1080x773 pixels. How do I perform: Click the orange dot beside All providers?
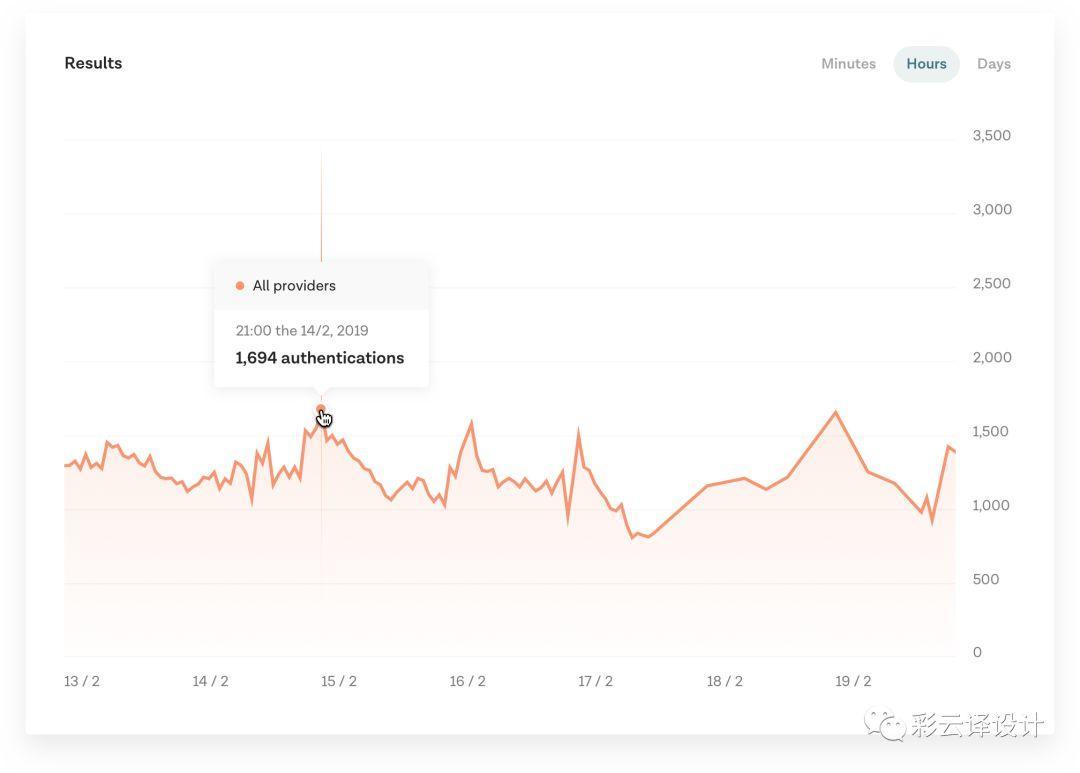[x=240, y=286]
